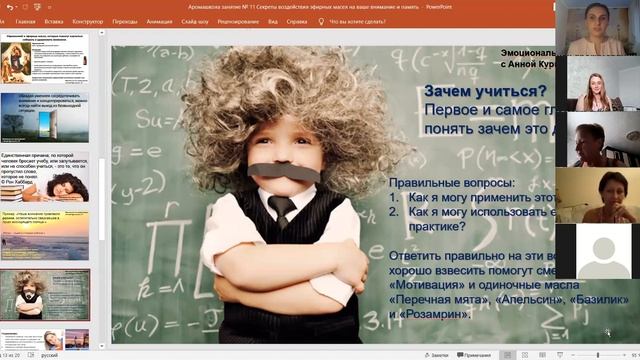Click the slide panel scroll-down arrow
640x360 pixels.
click(102, 347)
